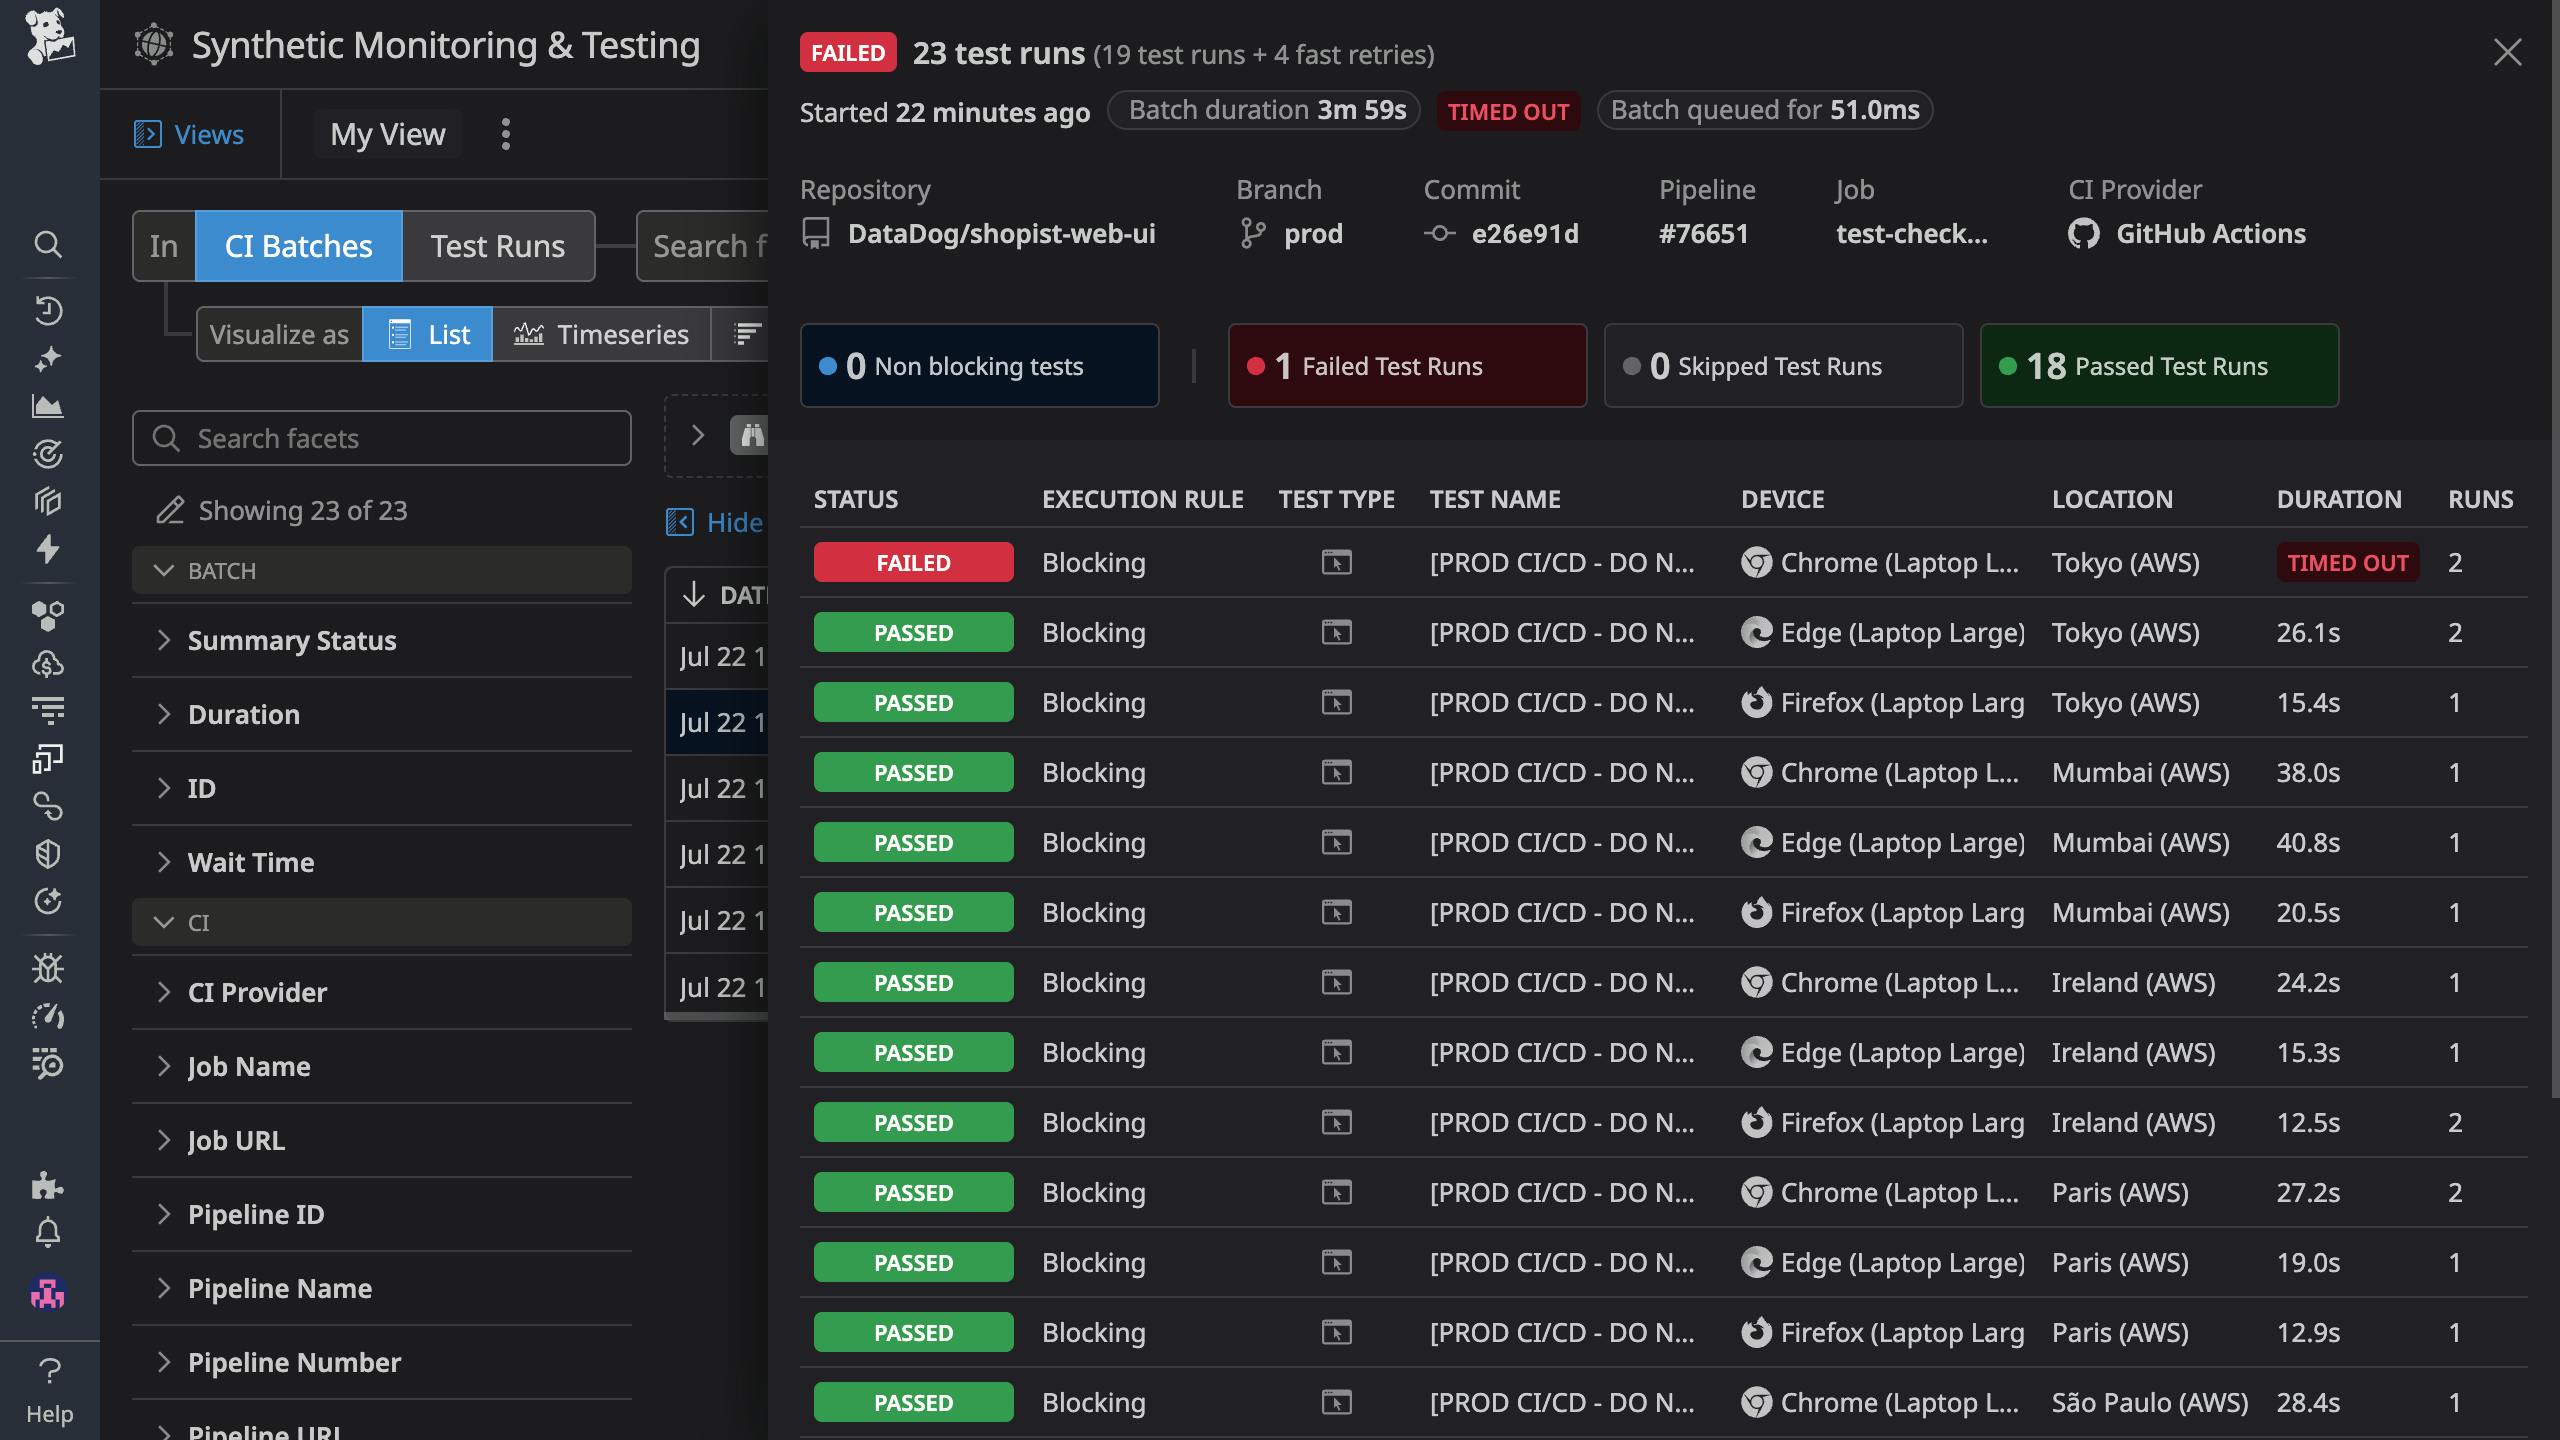Toggle the Failed Test Runs filter
This screenshot has width=2560, height=1440.
1406,365
